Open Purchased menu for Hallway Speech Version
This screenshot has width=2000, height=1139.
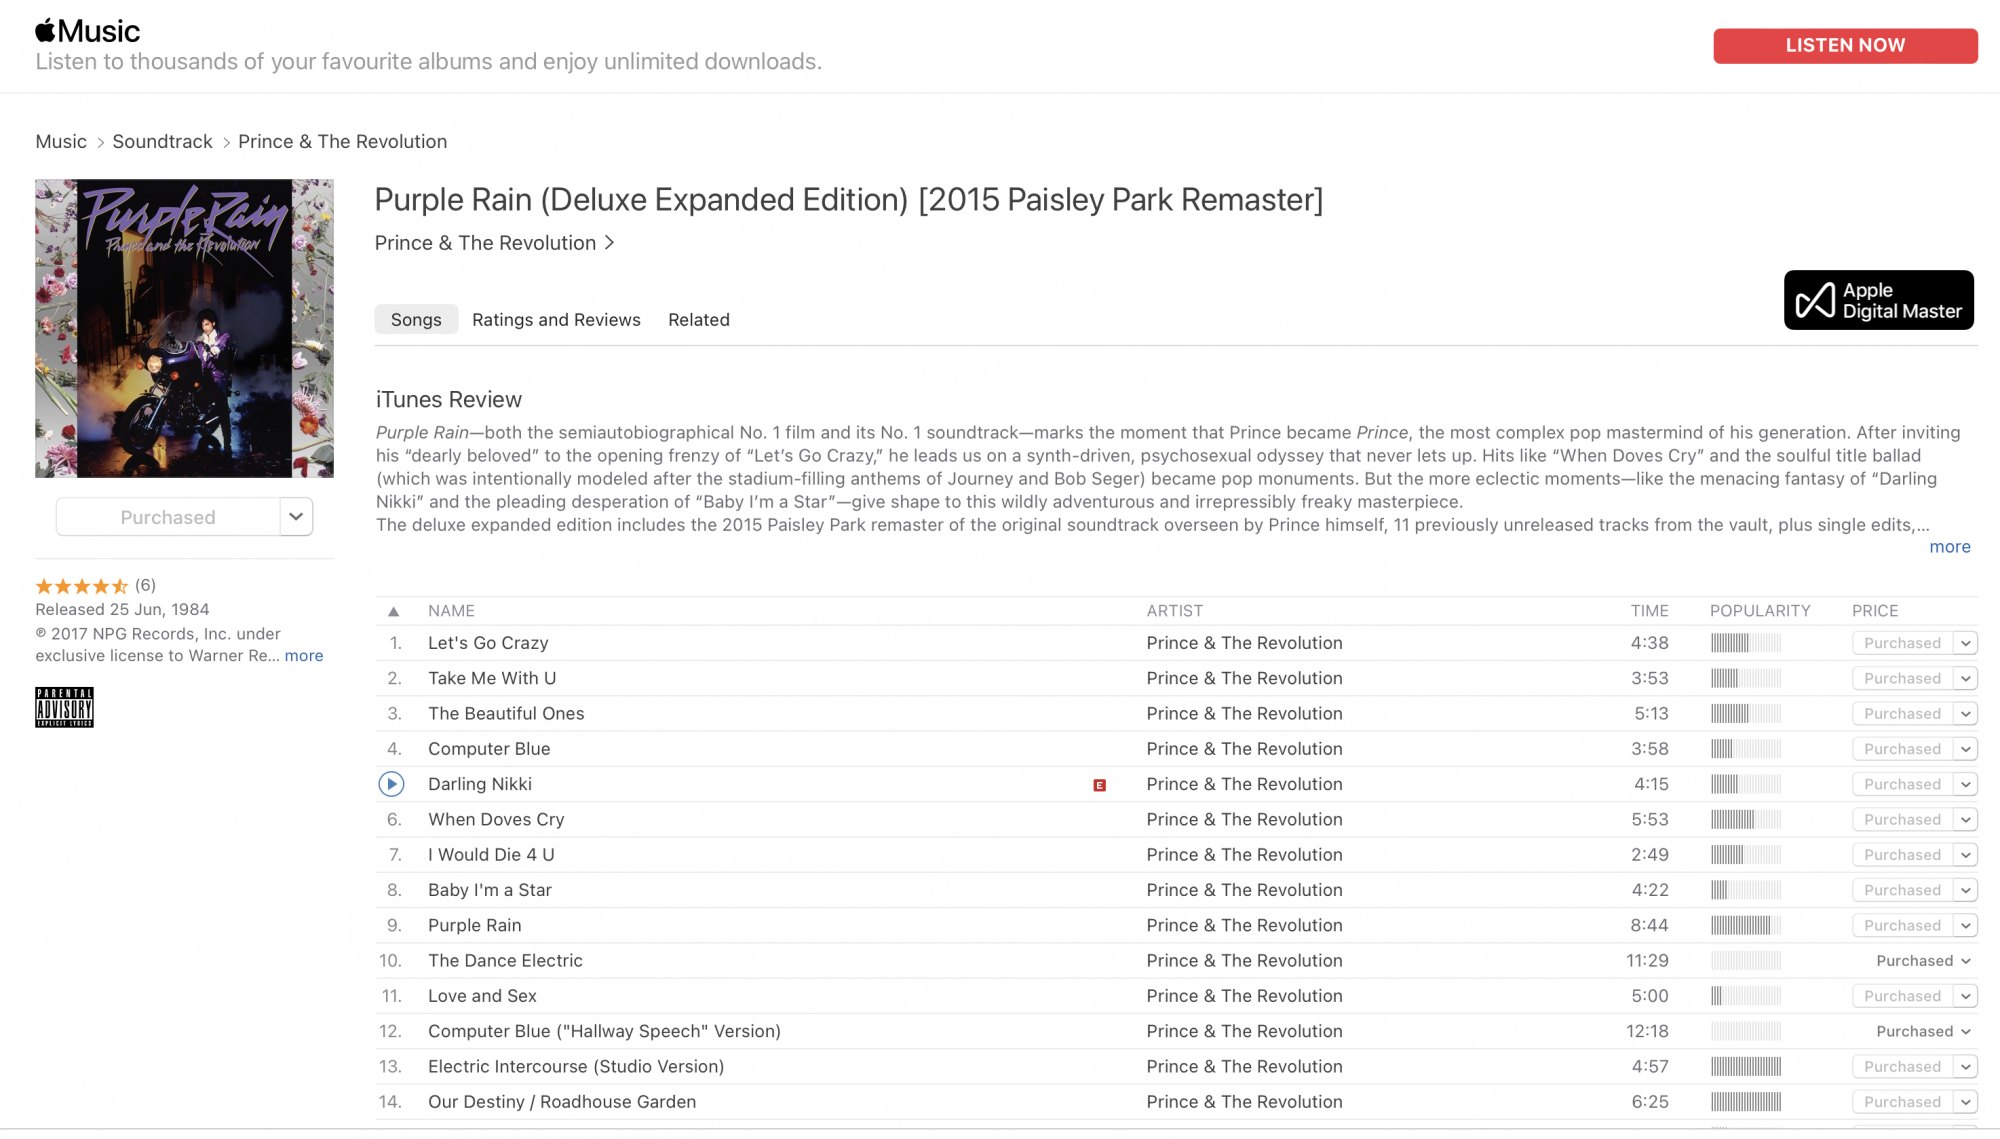coord(1923,1032)
